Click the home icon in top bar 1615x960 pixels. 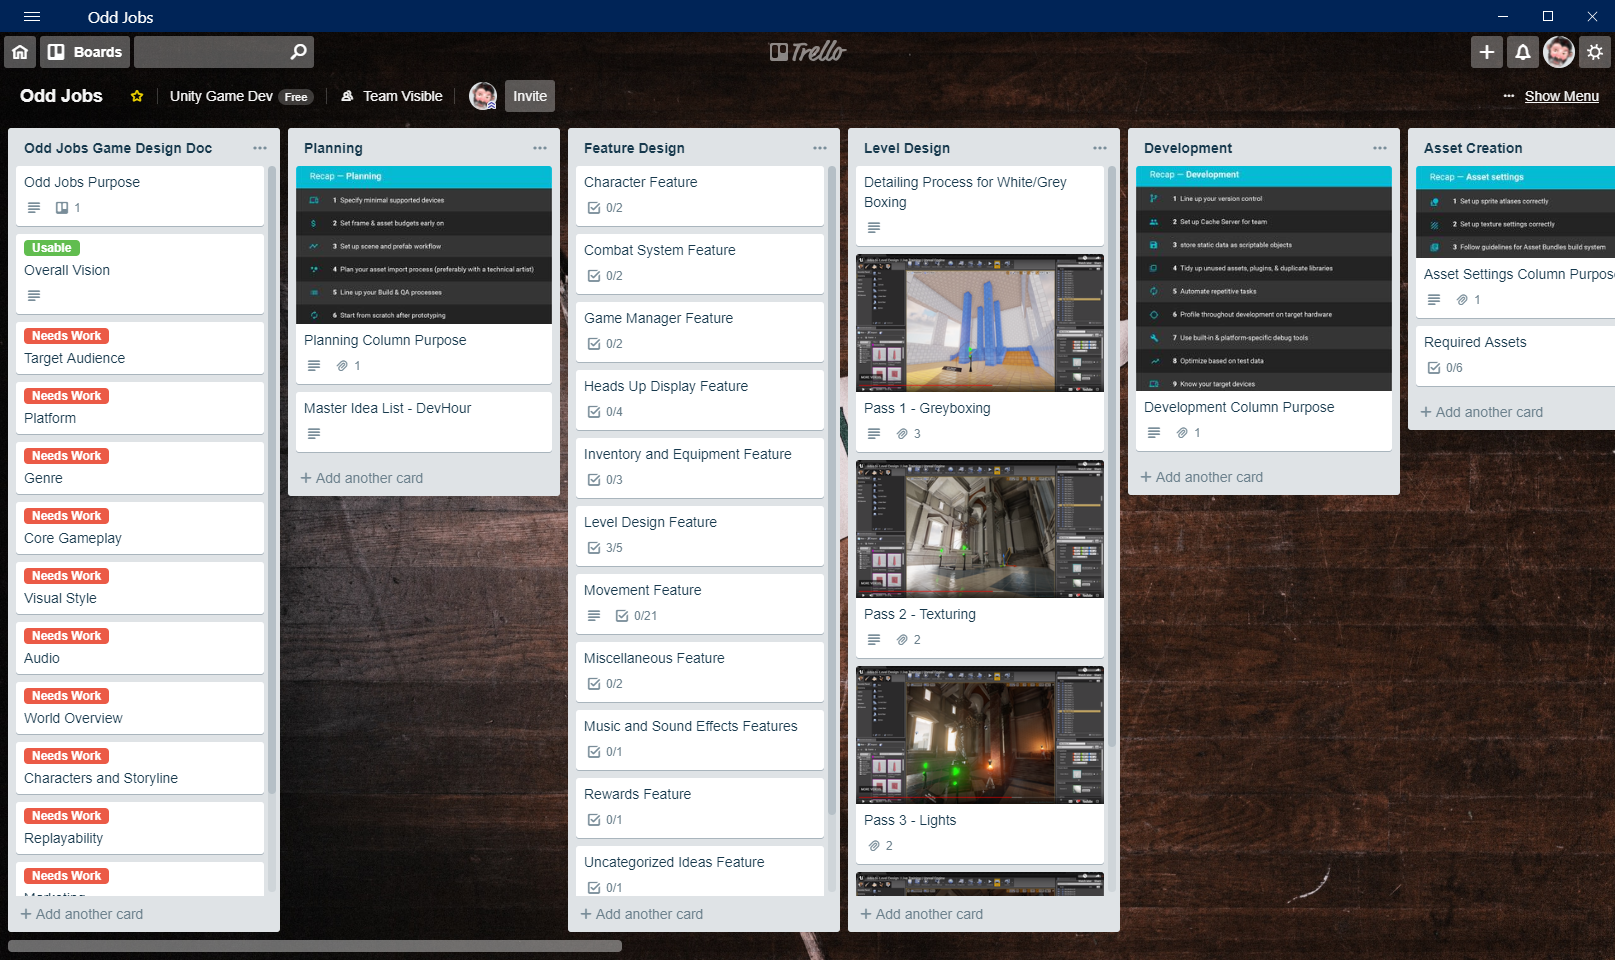pyautogui.click(x=20, y=52)
